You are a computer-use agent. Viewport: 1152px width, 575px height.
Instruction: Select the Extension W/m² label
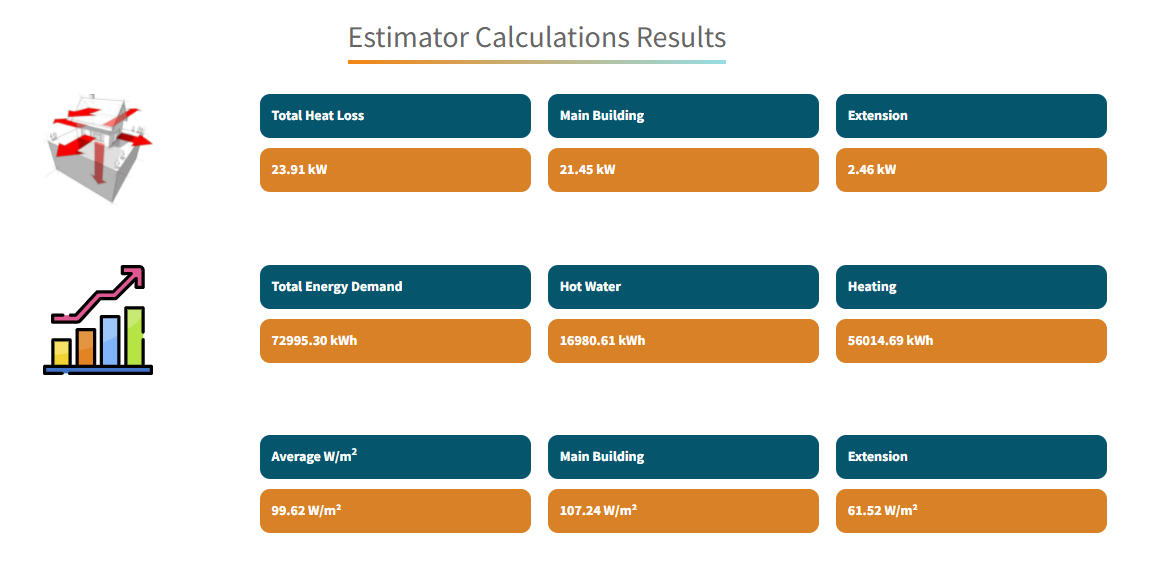point(971,457)
